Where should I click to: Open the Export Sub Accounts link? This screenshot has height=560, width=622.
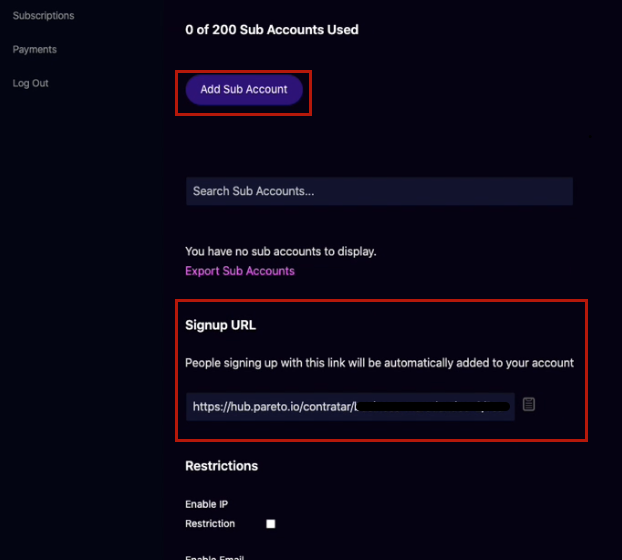tap(240, 271)
